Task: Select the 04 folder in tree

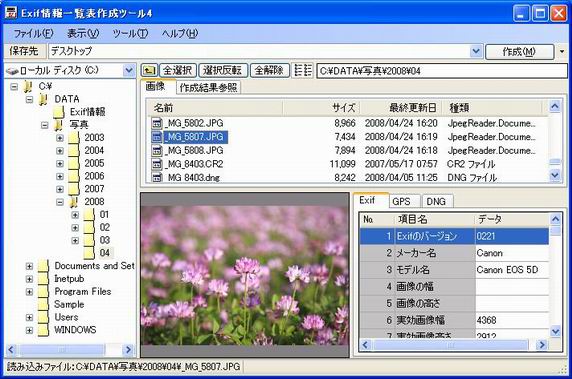Action: pos(105,253)
